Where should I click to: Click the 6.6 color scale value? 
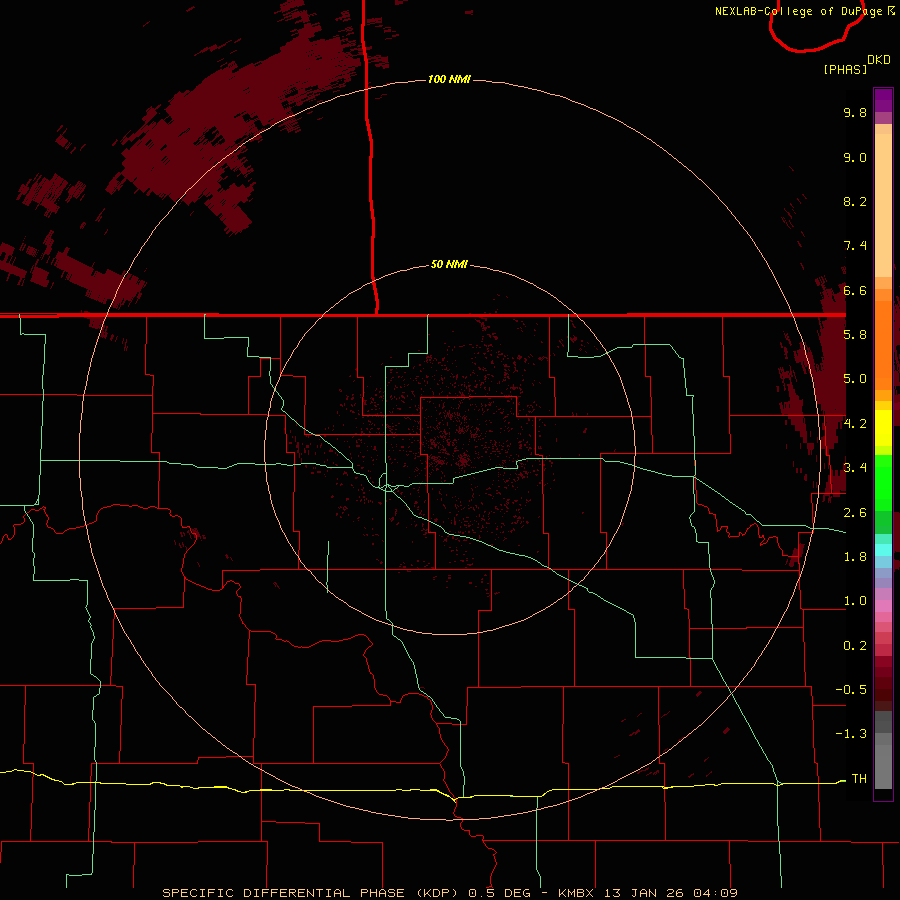(855, 290)
